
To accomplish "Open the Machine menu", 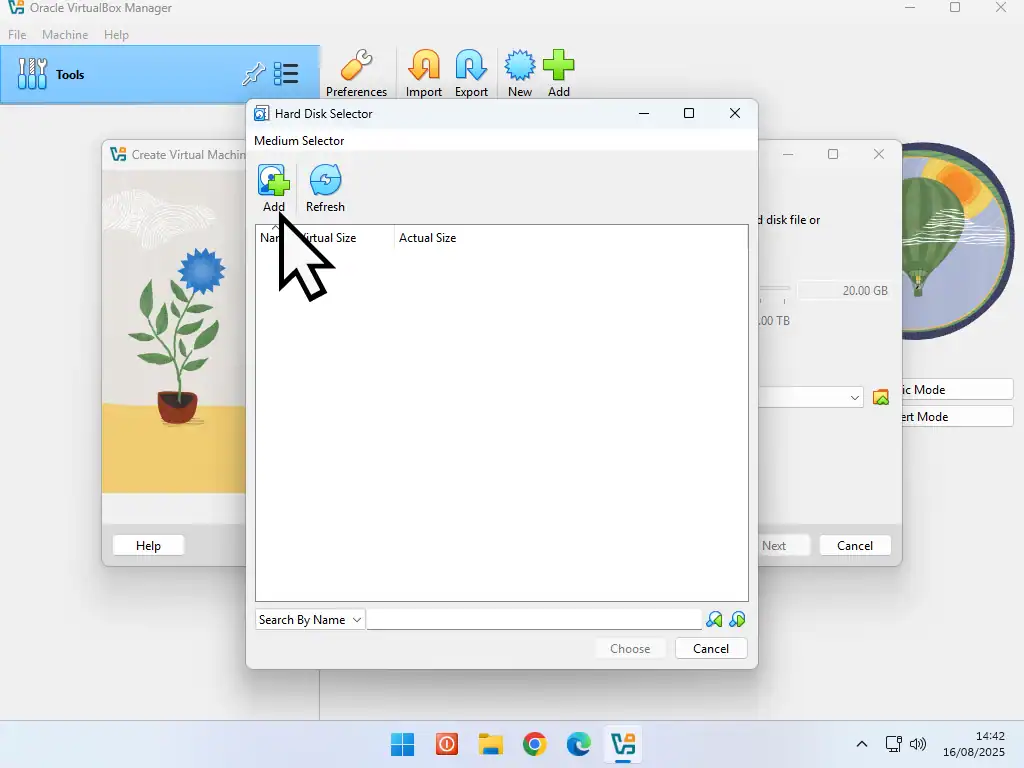I will (x=65, y=35).
